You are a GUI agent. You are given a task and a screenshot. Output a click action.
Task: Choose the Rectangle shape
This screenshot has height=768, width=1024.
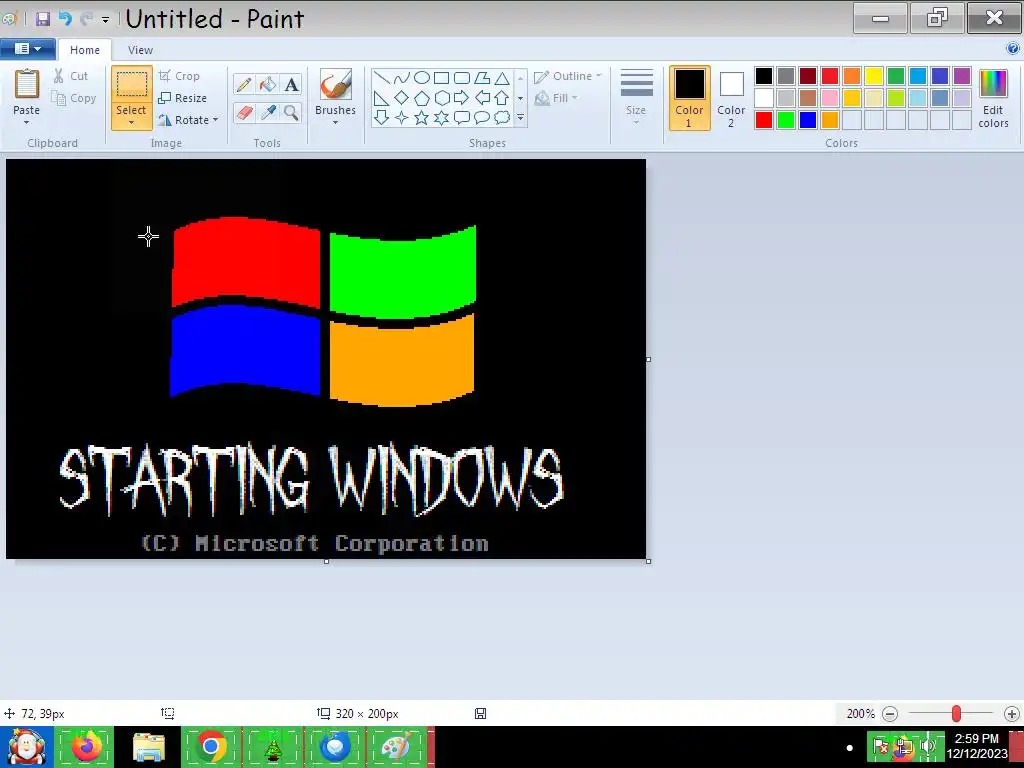point(441,78)
